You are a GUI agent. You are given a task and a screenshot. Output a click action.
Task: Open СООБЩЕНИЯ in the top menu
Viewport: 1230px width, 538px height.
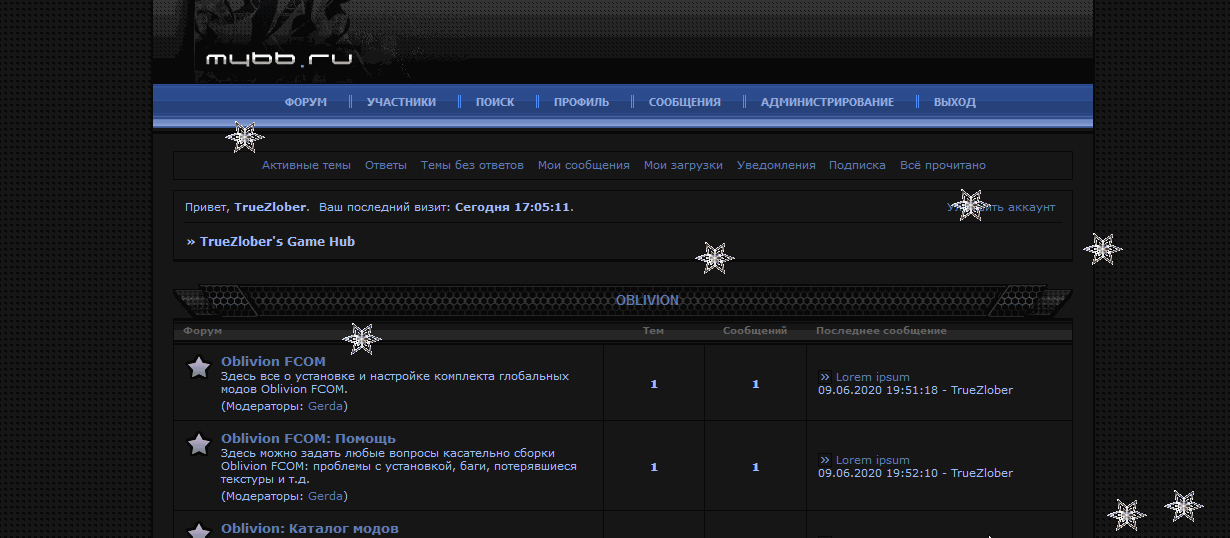coord(684,102)
